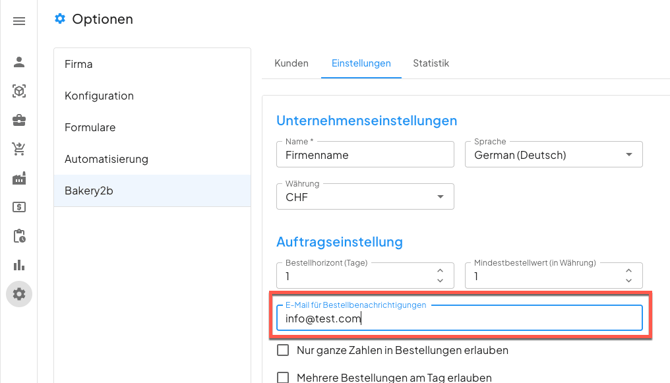This screenshot has height=383, width=670.
Task: Select Formulare in the options list
Action: 152,127
